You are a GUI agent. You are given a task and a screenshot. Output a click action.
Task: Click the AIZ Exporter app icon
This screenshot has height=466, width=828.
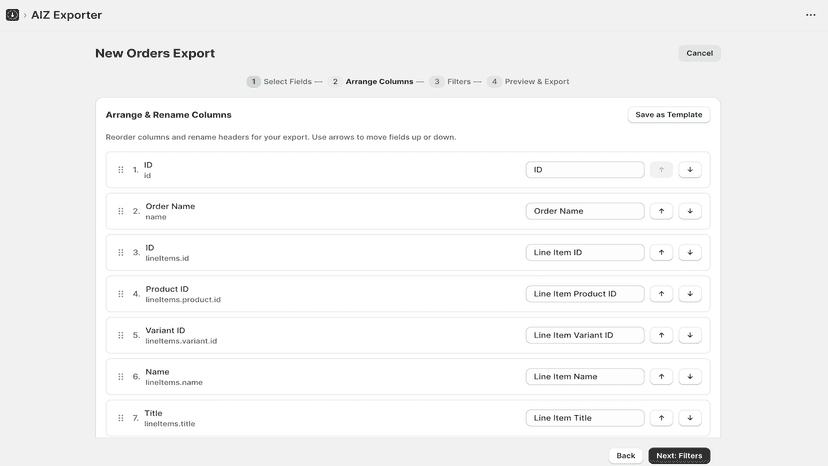pyautogui.click(x=12, y=15)
